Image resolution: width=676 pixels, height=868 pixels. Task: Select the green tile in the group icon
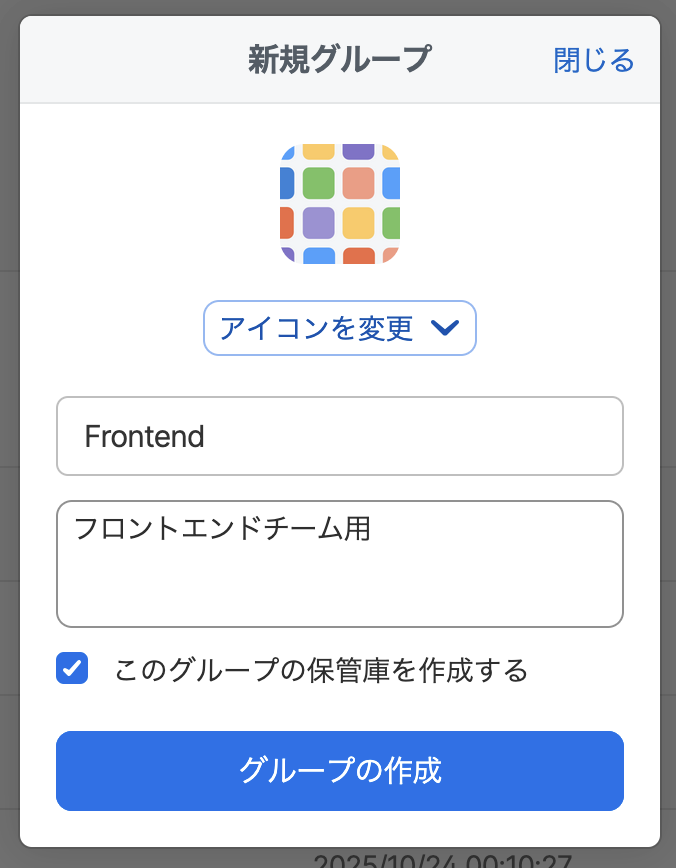319,183
